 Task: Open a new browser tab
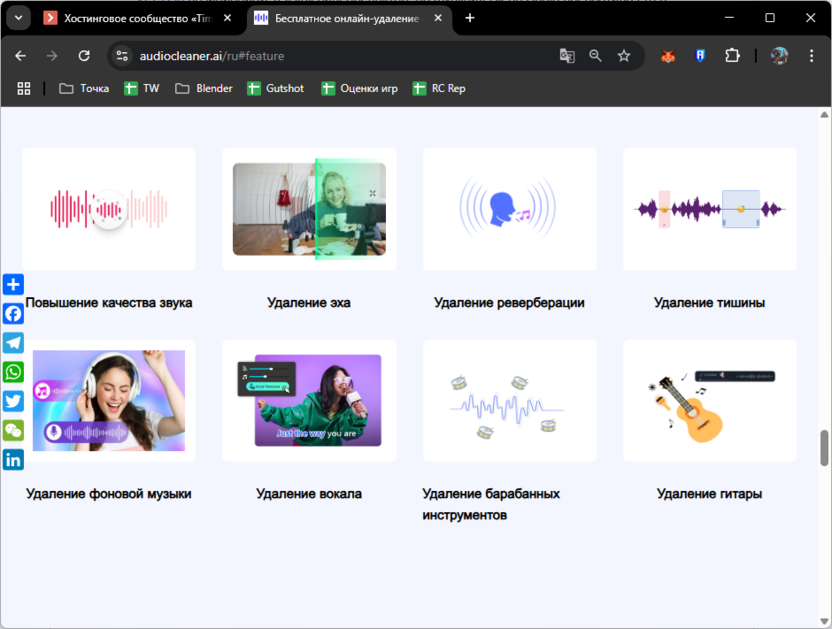[470, 18]
